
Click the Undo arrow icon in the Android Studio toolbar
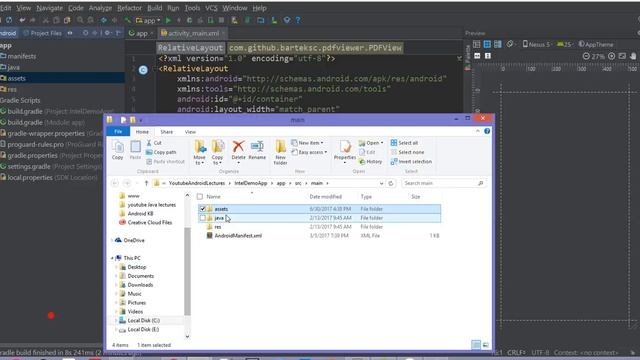tap(22, 20)
